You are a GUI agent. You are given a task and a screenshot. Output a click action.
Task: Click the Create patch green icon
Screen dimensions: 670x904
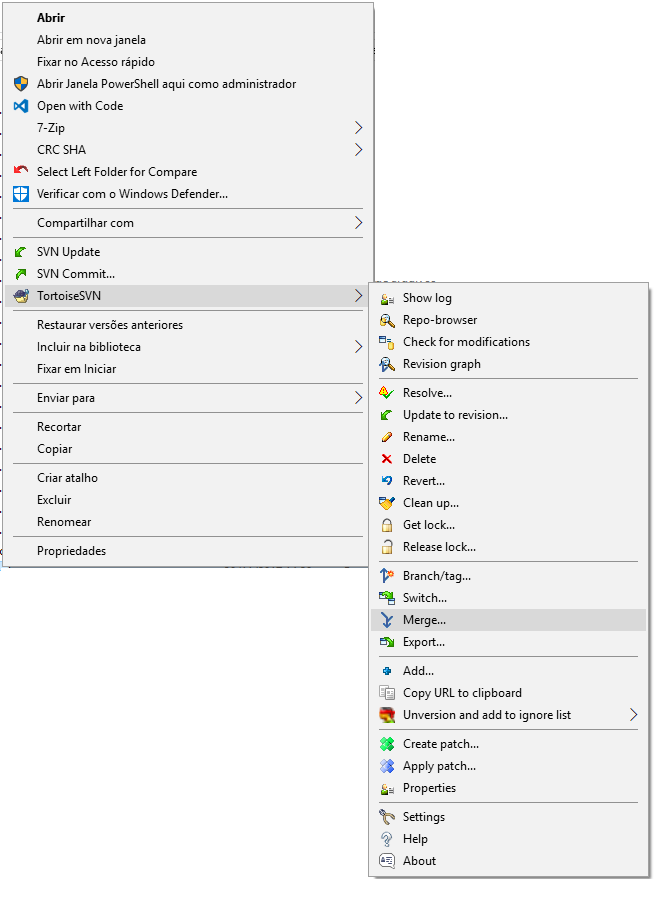pos(387,744)
